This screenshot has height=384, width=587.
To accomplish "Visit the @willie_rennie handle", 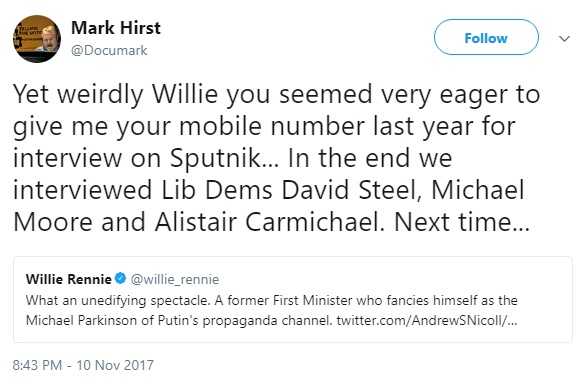I will point(174,280).
